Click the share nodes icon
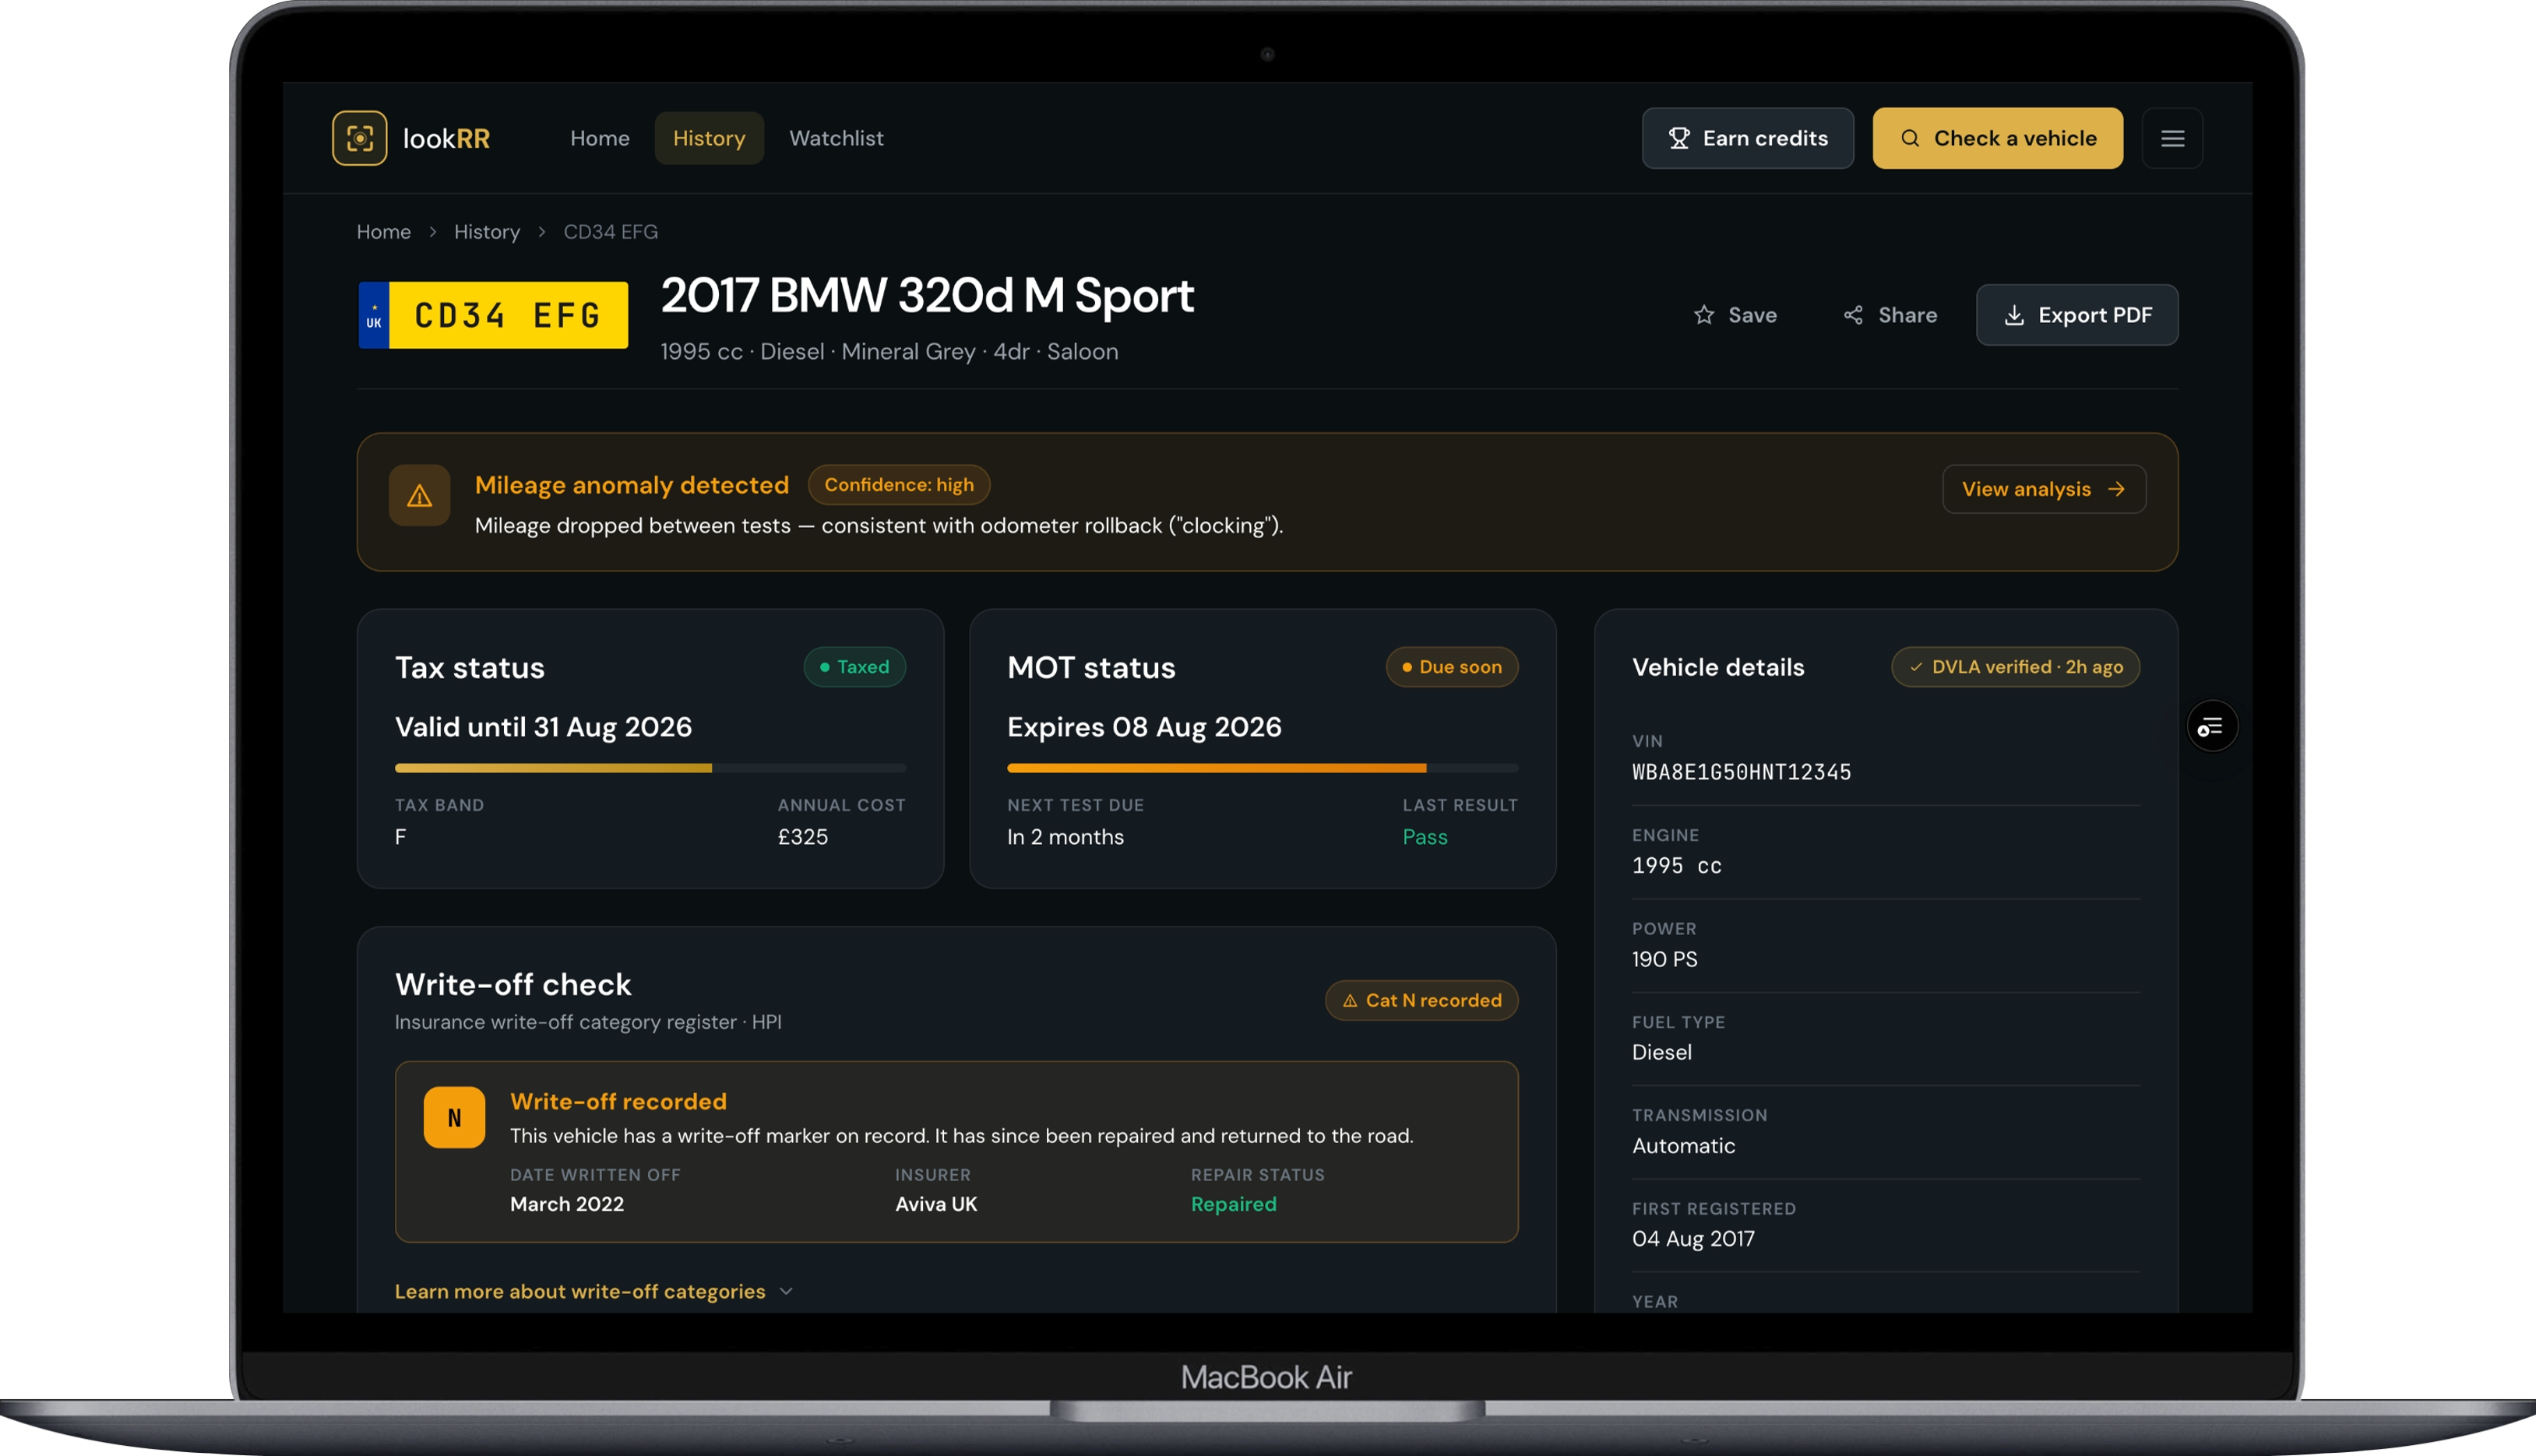The image size is (2536, 1456). (1853, 315)
